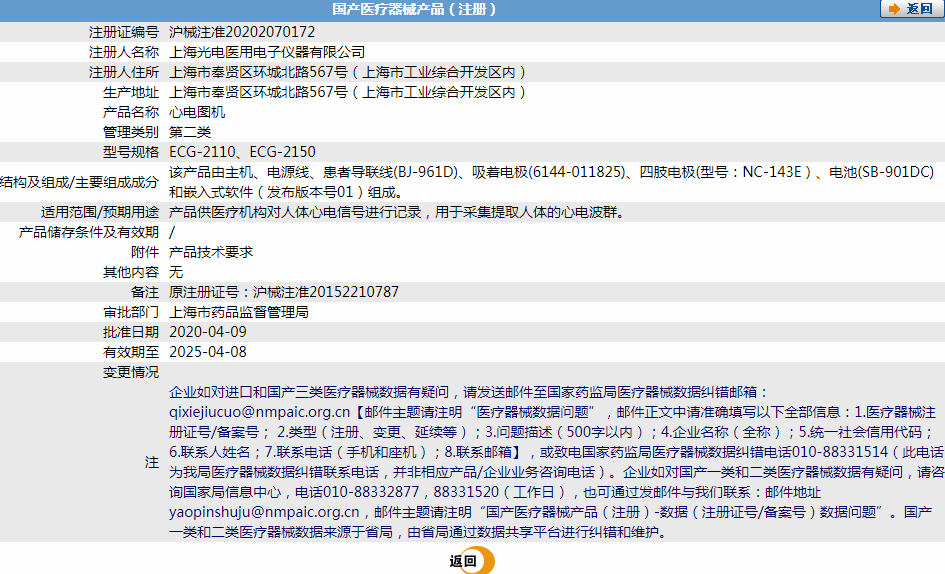
Task: Click the label 管理类别
Action: [131, 131]
